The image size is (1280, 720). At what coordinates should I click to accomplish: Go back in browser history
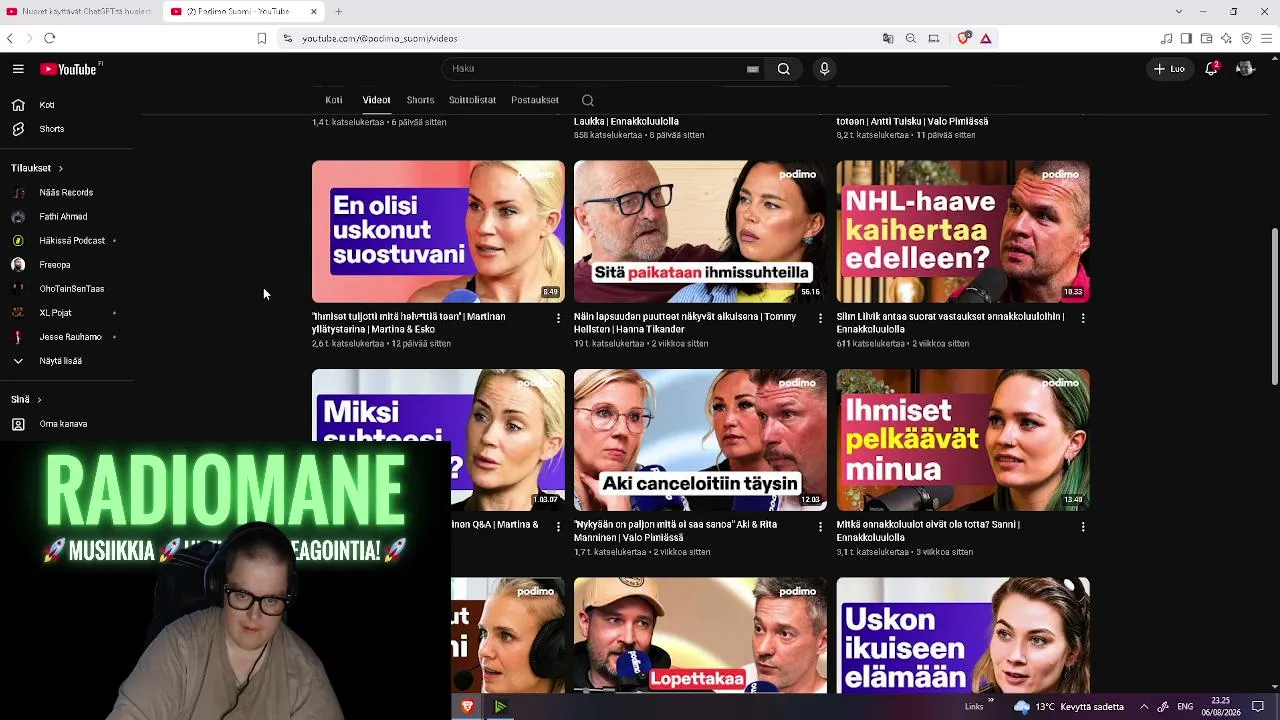(x=10, y=38)
